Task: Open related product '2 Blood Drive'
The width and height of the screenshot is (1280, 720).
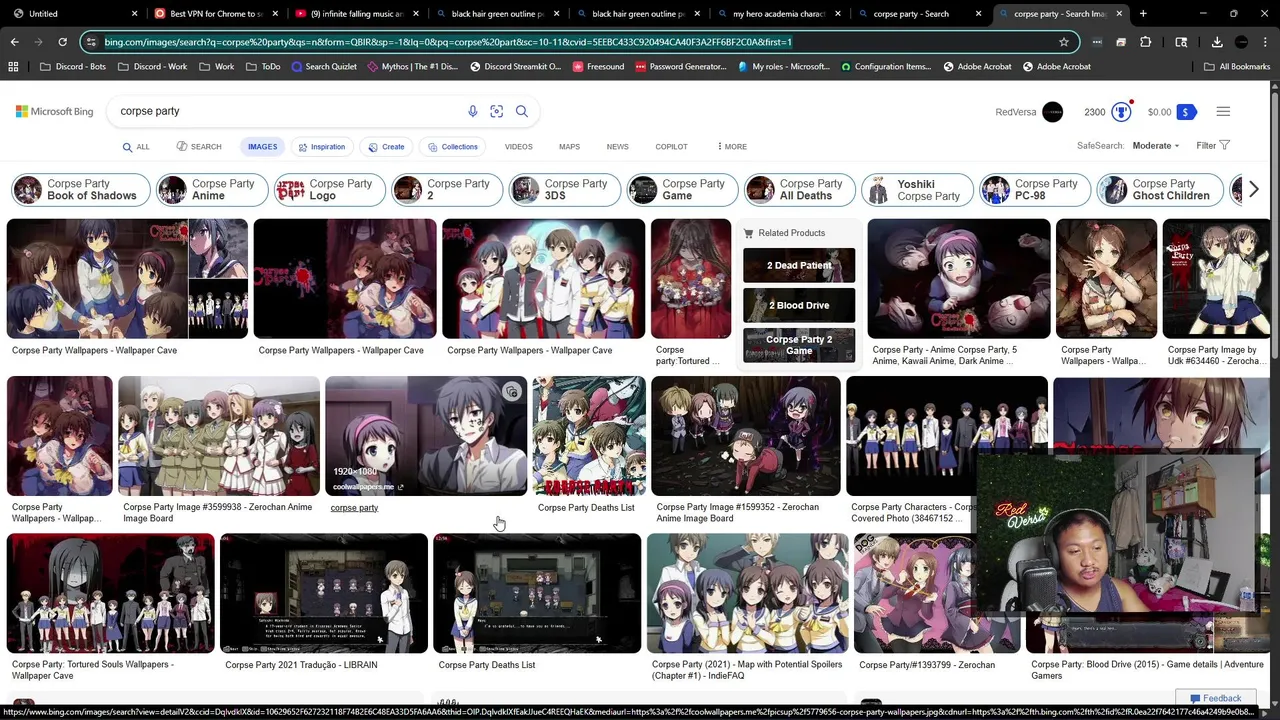Action: click(799, 305)
